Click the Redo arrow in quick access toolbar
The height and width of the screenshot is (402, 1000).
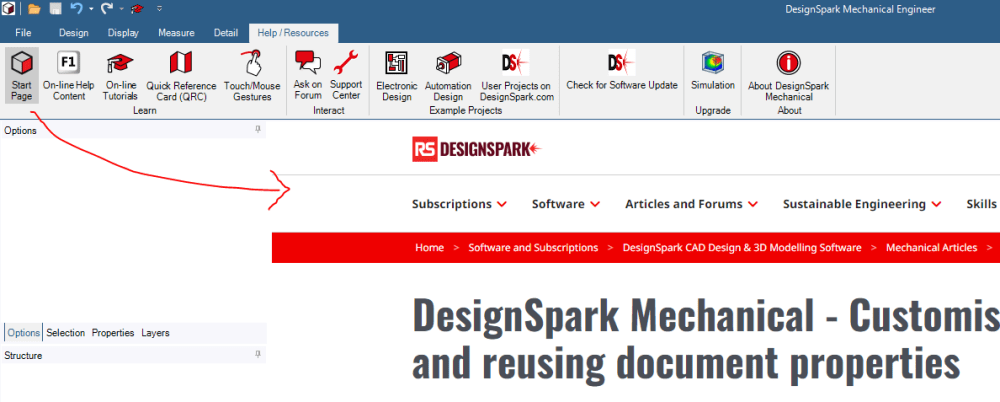point(107,9)
